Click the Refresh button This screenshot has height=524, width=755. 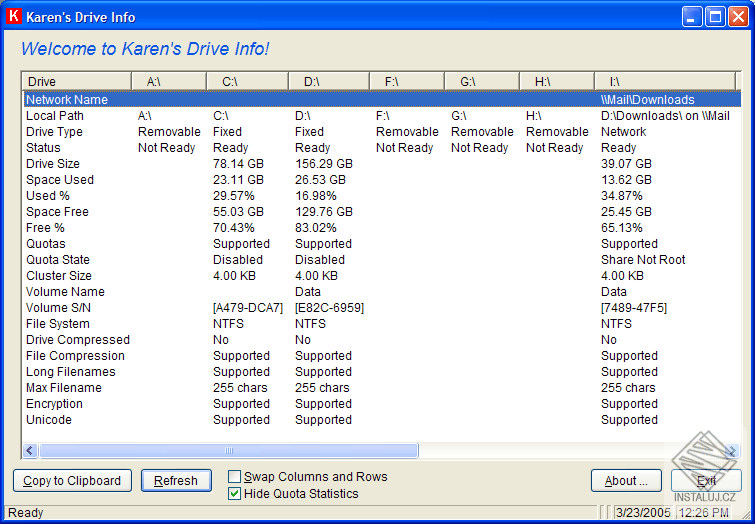click(176, 481)
